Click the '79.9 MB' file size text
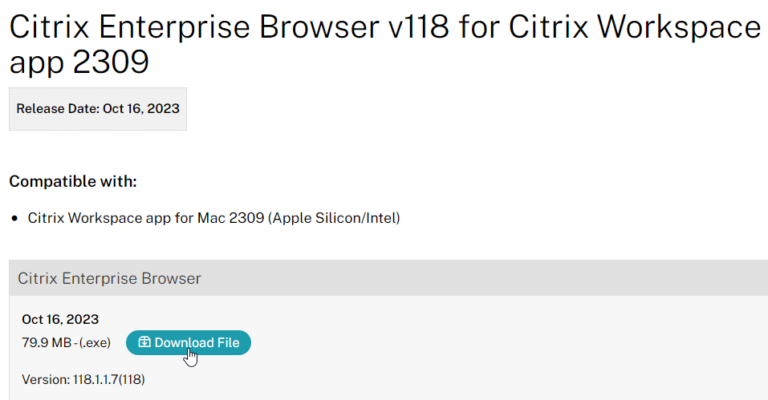768x400 pixels. 43,343
